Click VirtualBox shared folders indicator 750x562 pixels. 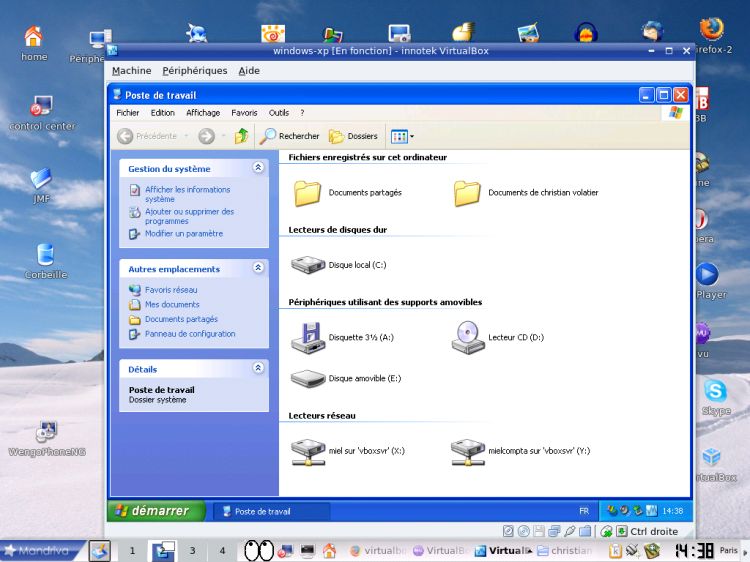click(x=585, y=531)
